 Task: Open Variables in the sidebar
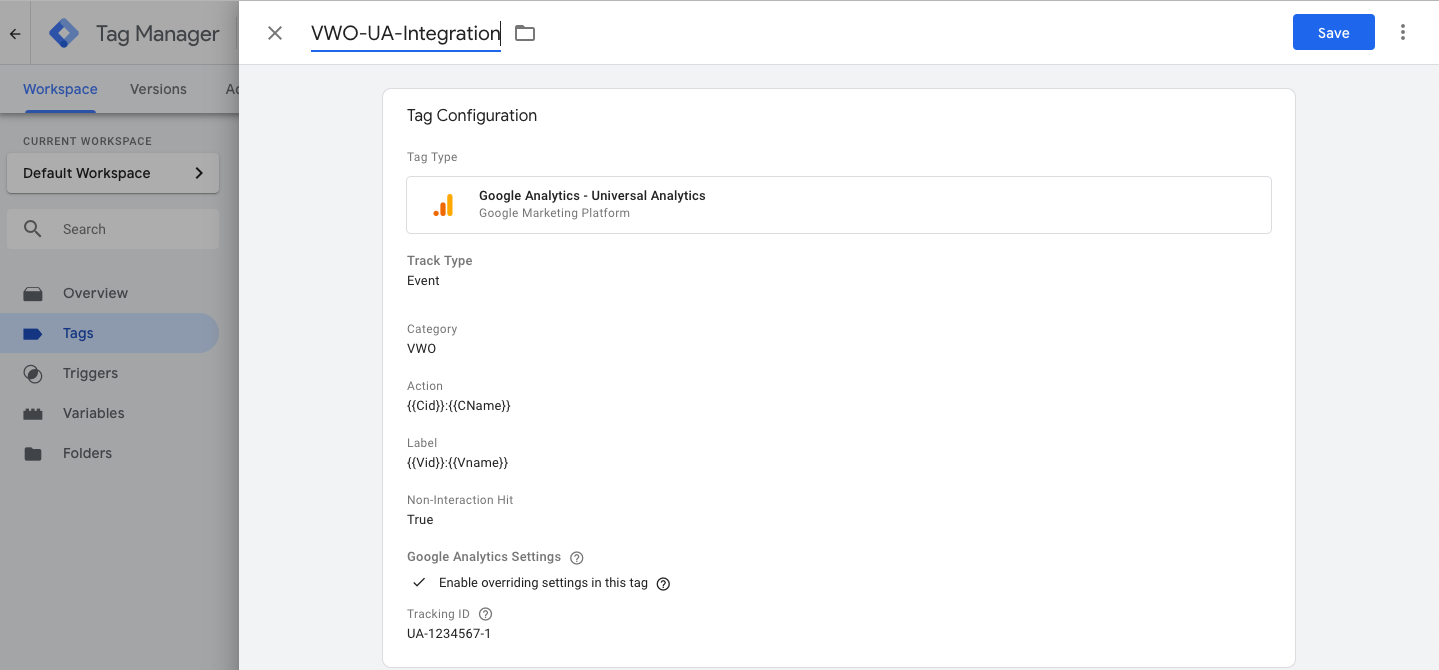[x=109, y=413]
